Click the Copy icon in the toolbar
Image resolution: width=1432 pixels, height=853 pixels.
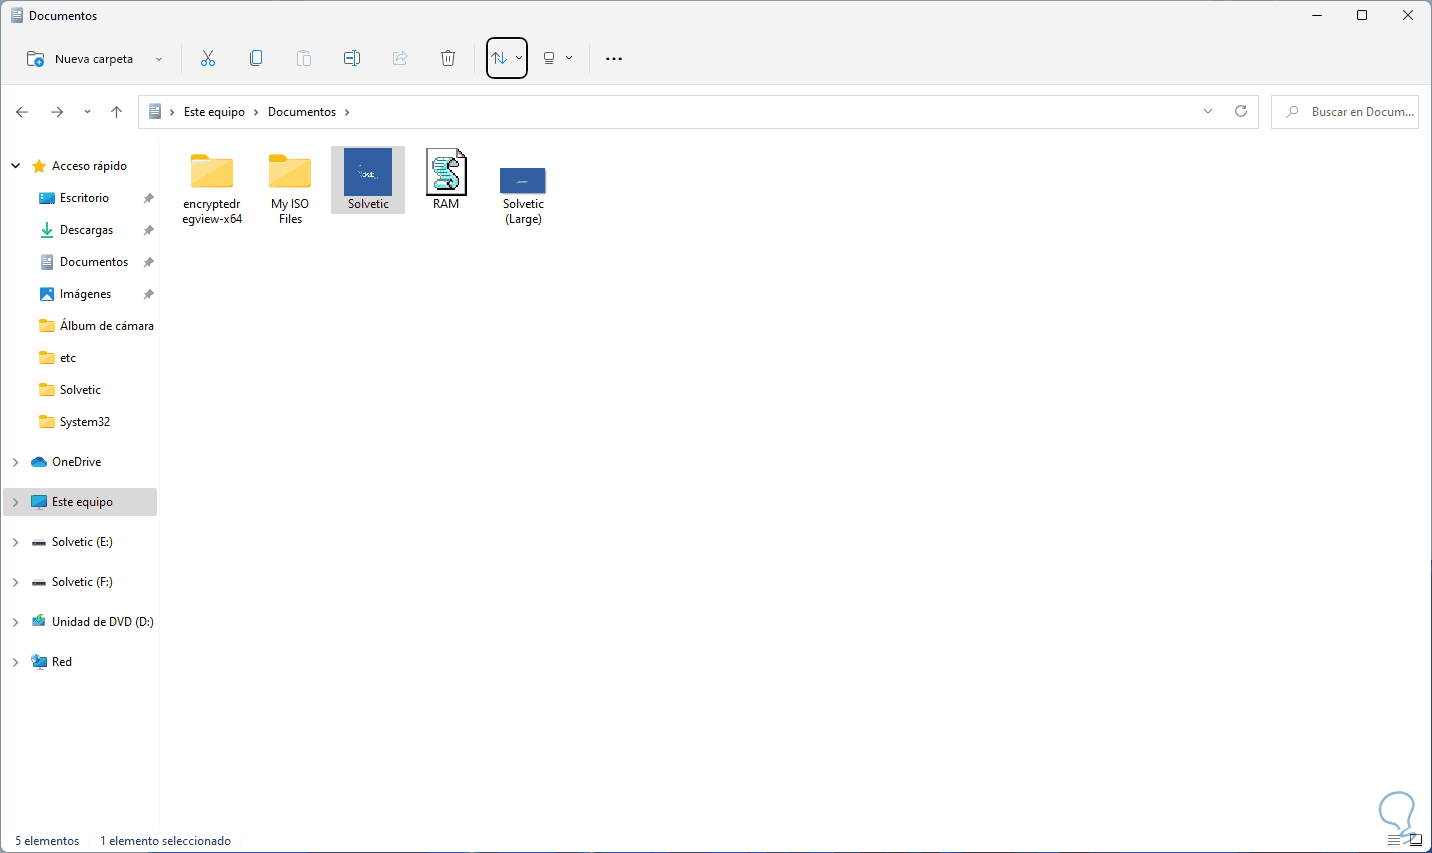(x=256, y=58)
